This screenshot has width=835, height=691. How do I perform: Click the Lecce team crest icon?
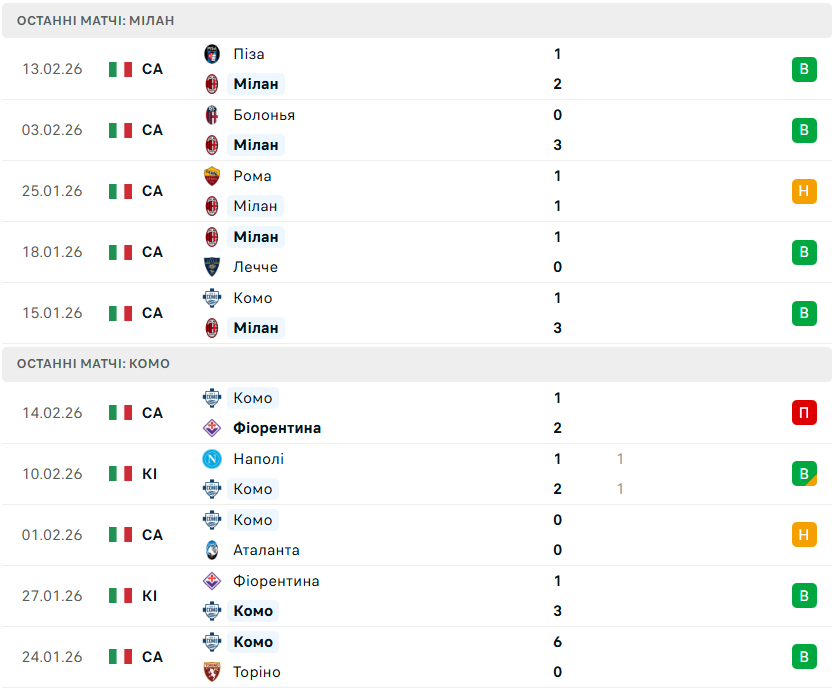tap(212, 267)
